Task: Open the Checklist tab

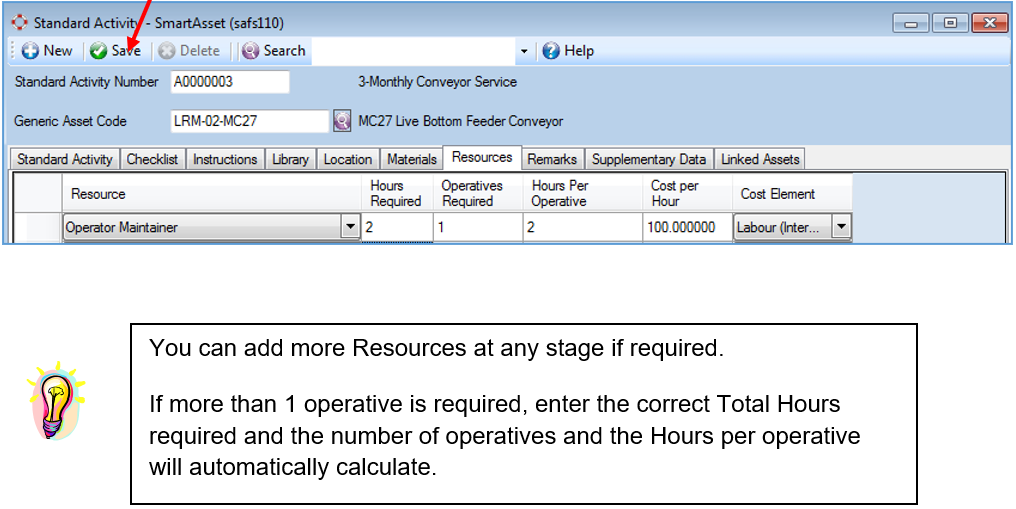Action: pos(152,159)
